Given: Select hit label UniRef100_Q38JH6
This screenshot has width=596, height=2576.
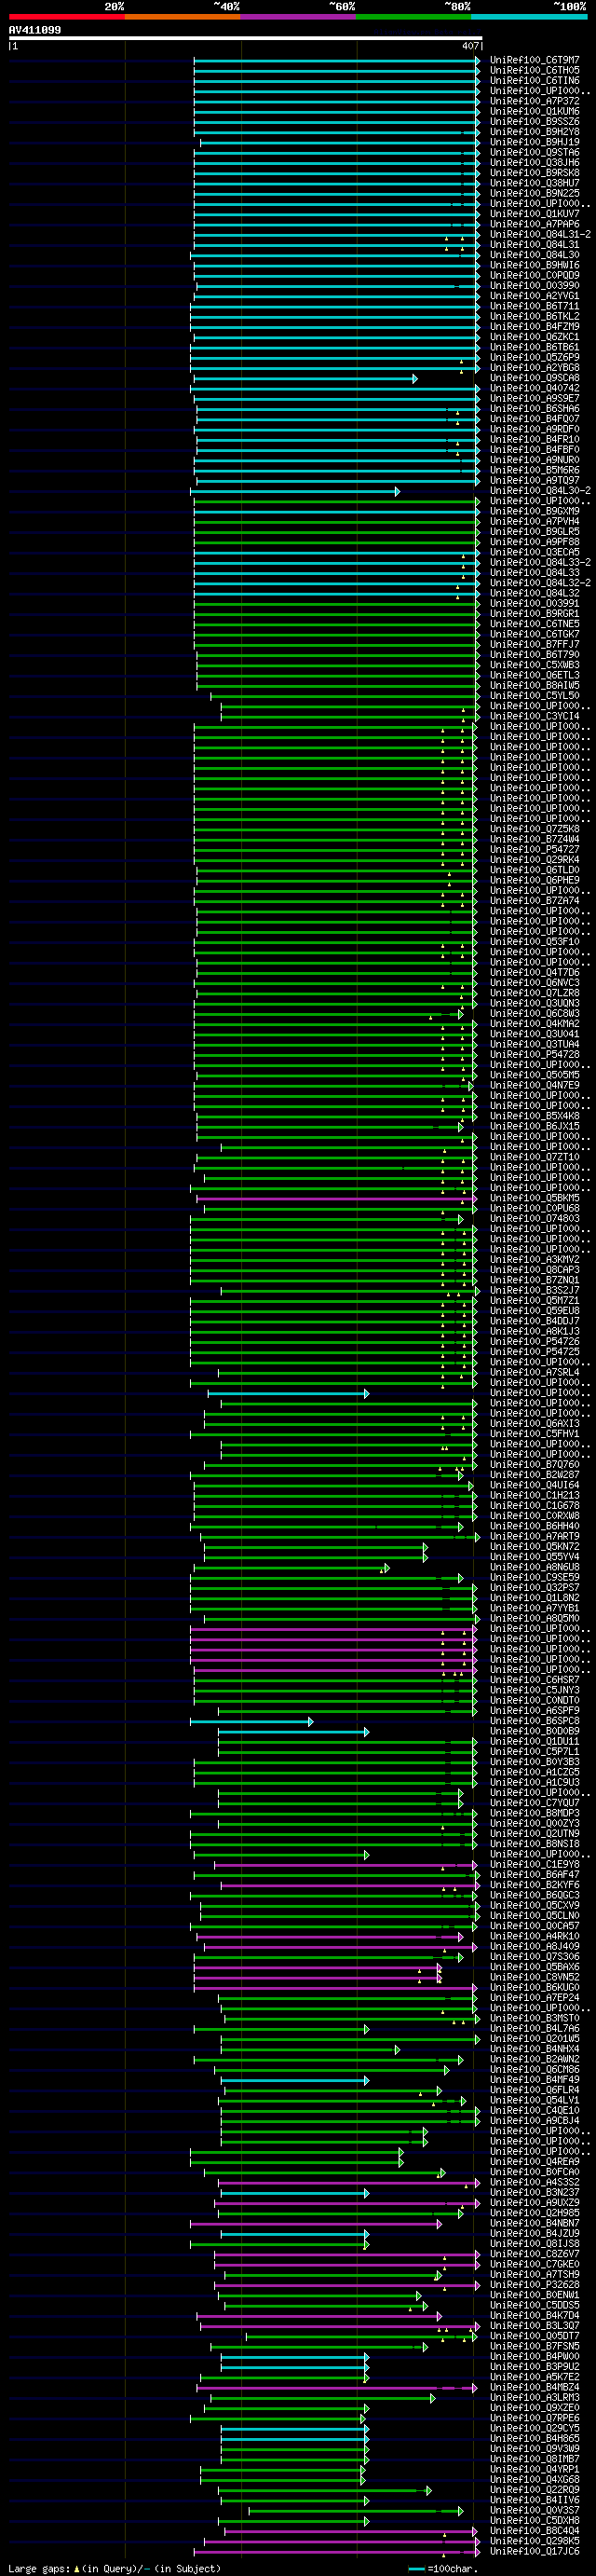Looking at the screenshot, I should (x=534, y=163).
